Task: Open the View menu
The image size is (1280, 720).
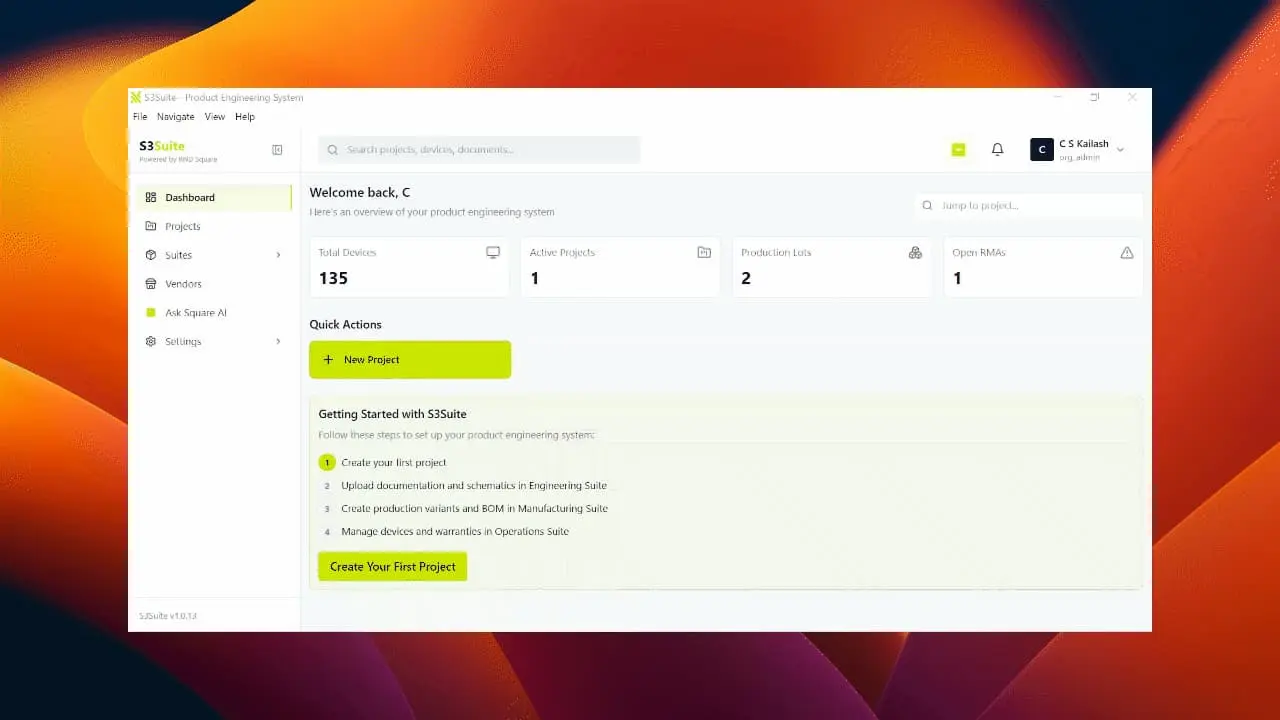Action: [215, 117]
